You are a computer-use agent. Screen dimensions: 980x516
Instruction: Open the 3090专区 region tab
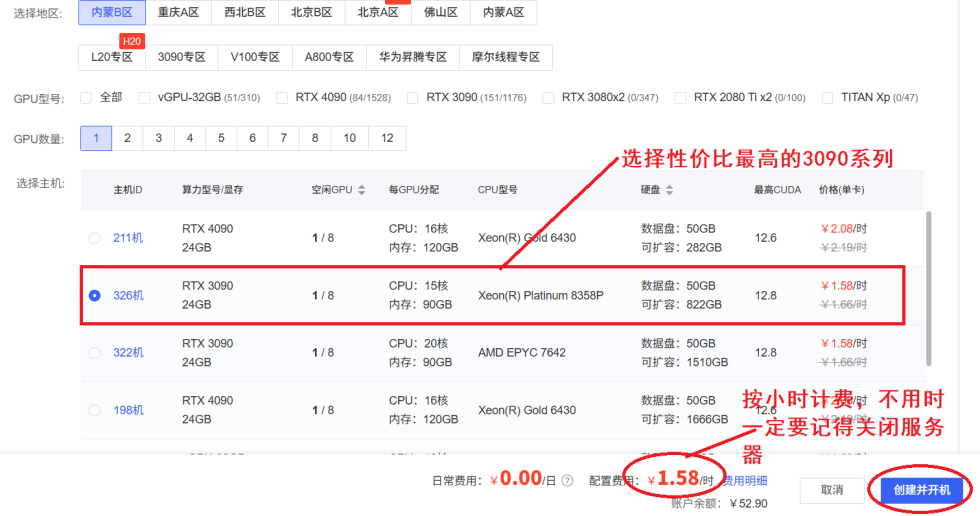(181, 57)
